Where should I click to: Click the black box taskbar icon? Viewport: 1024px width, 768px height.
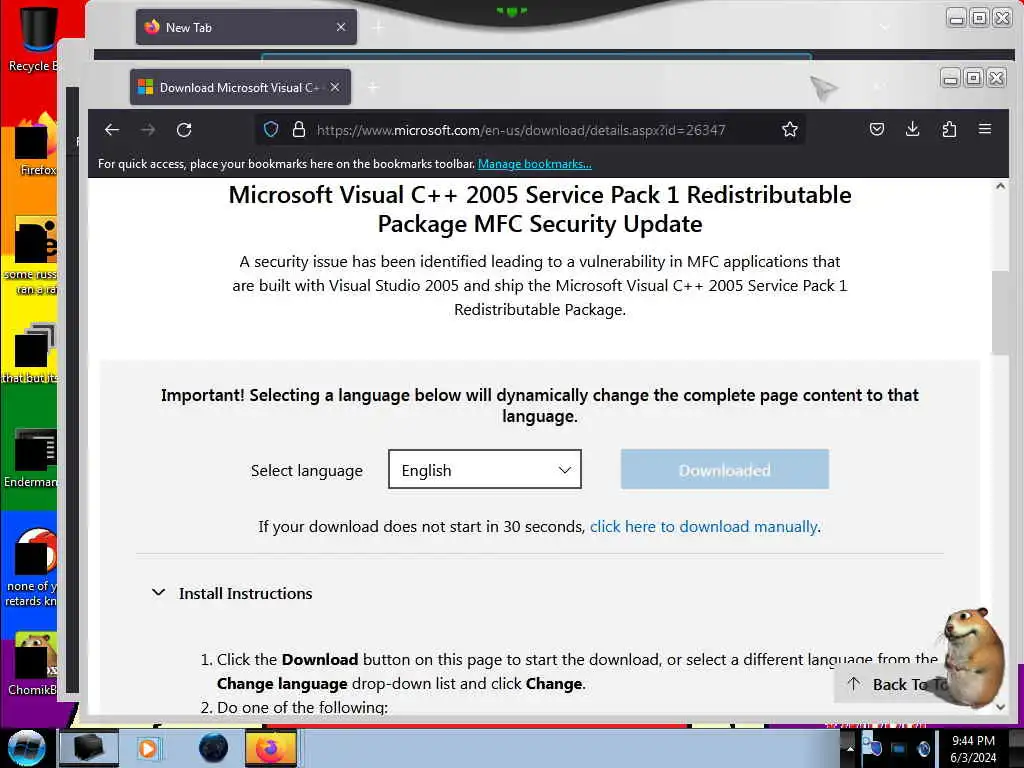pos(89,748)
